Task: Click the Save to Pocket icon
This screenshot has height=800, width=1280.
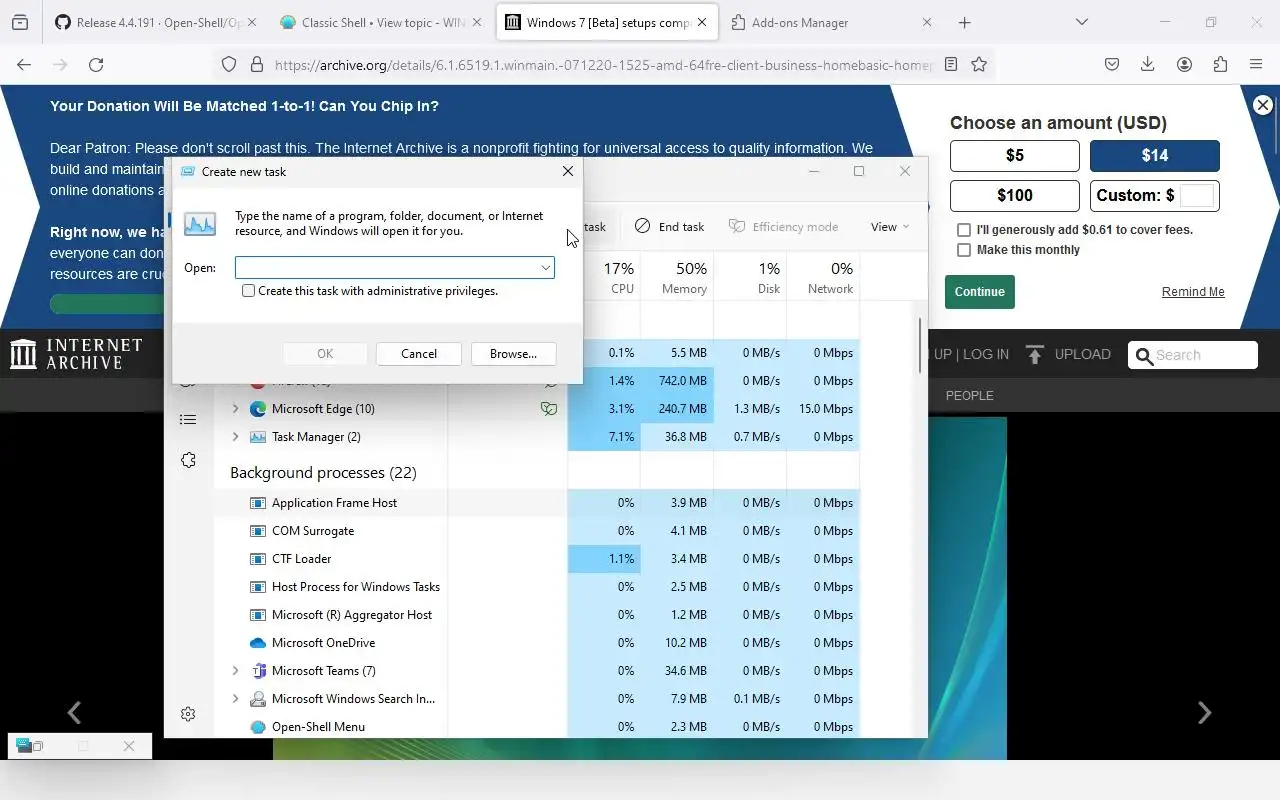Action: tap(1112, 64)
